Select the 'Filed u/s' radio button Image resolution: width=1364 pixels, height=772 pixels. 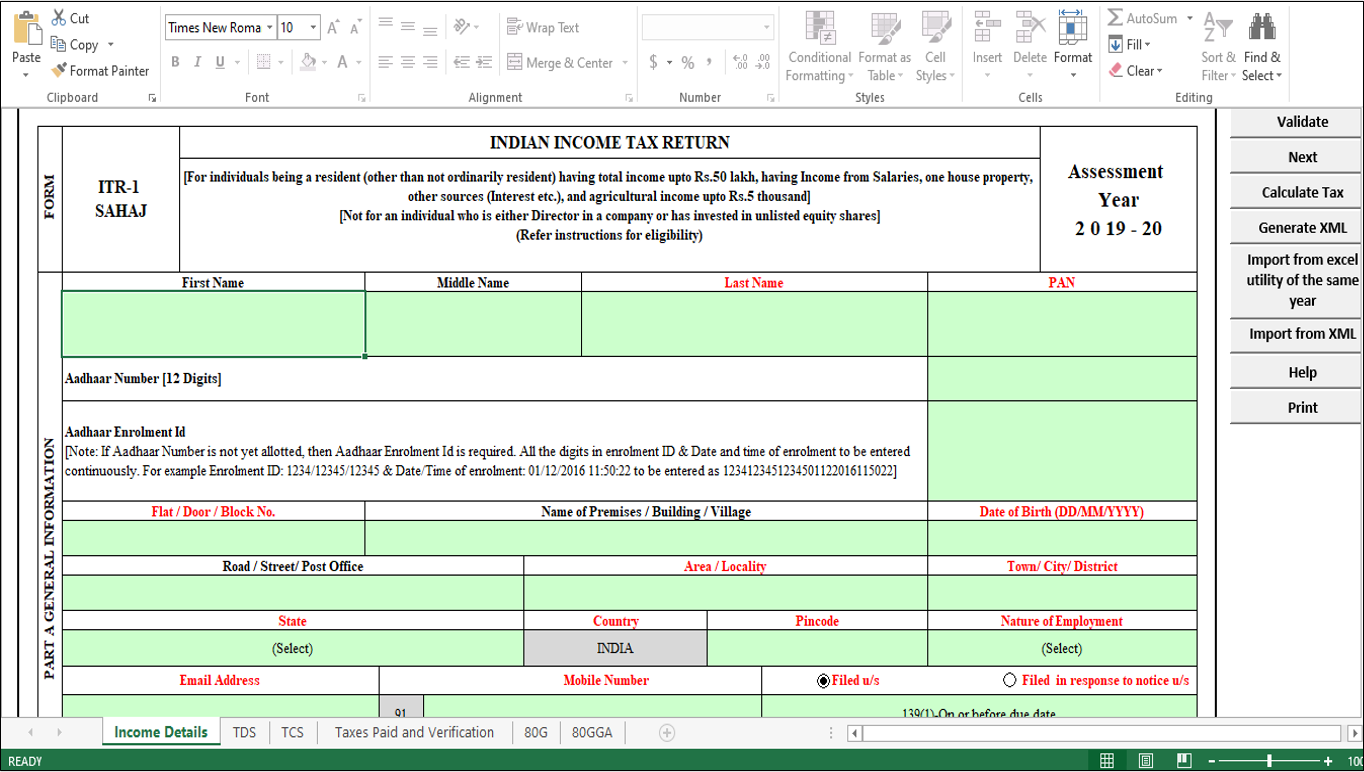(x=823, y=681)
